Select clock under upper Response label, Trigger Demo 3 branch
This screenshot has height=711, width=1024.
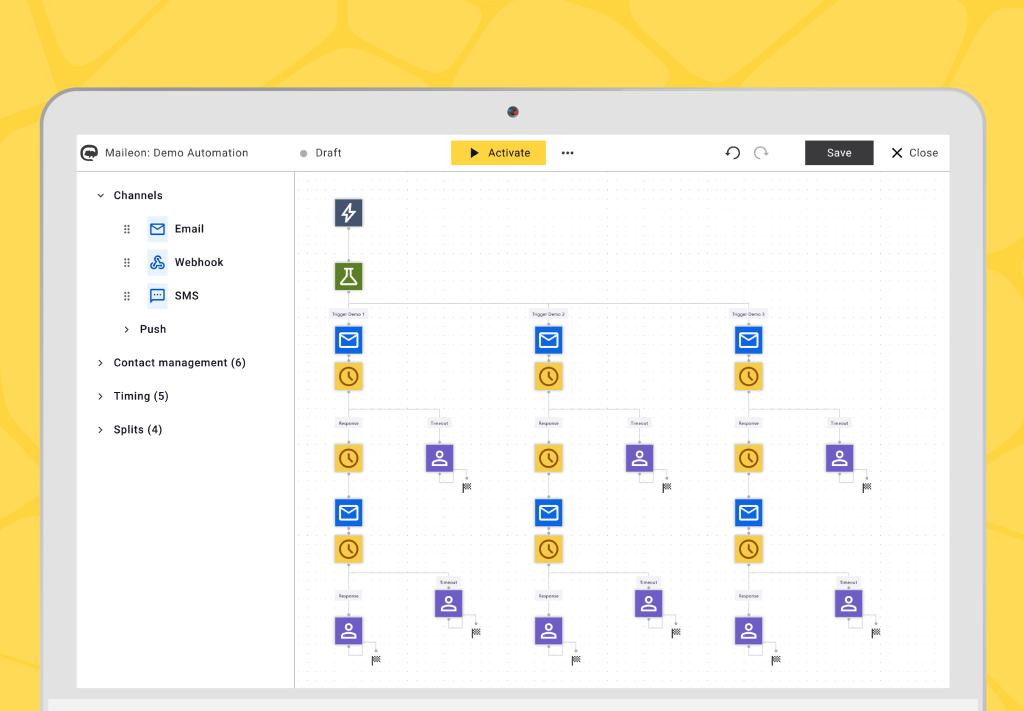coord(748,458)
